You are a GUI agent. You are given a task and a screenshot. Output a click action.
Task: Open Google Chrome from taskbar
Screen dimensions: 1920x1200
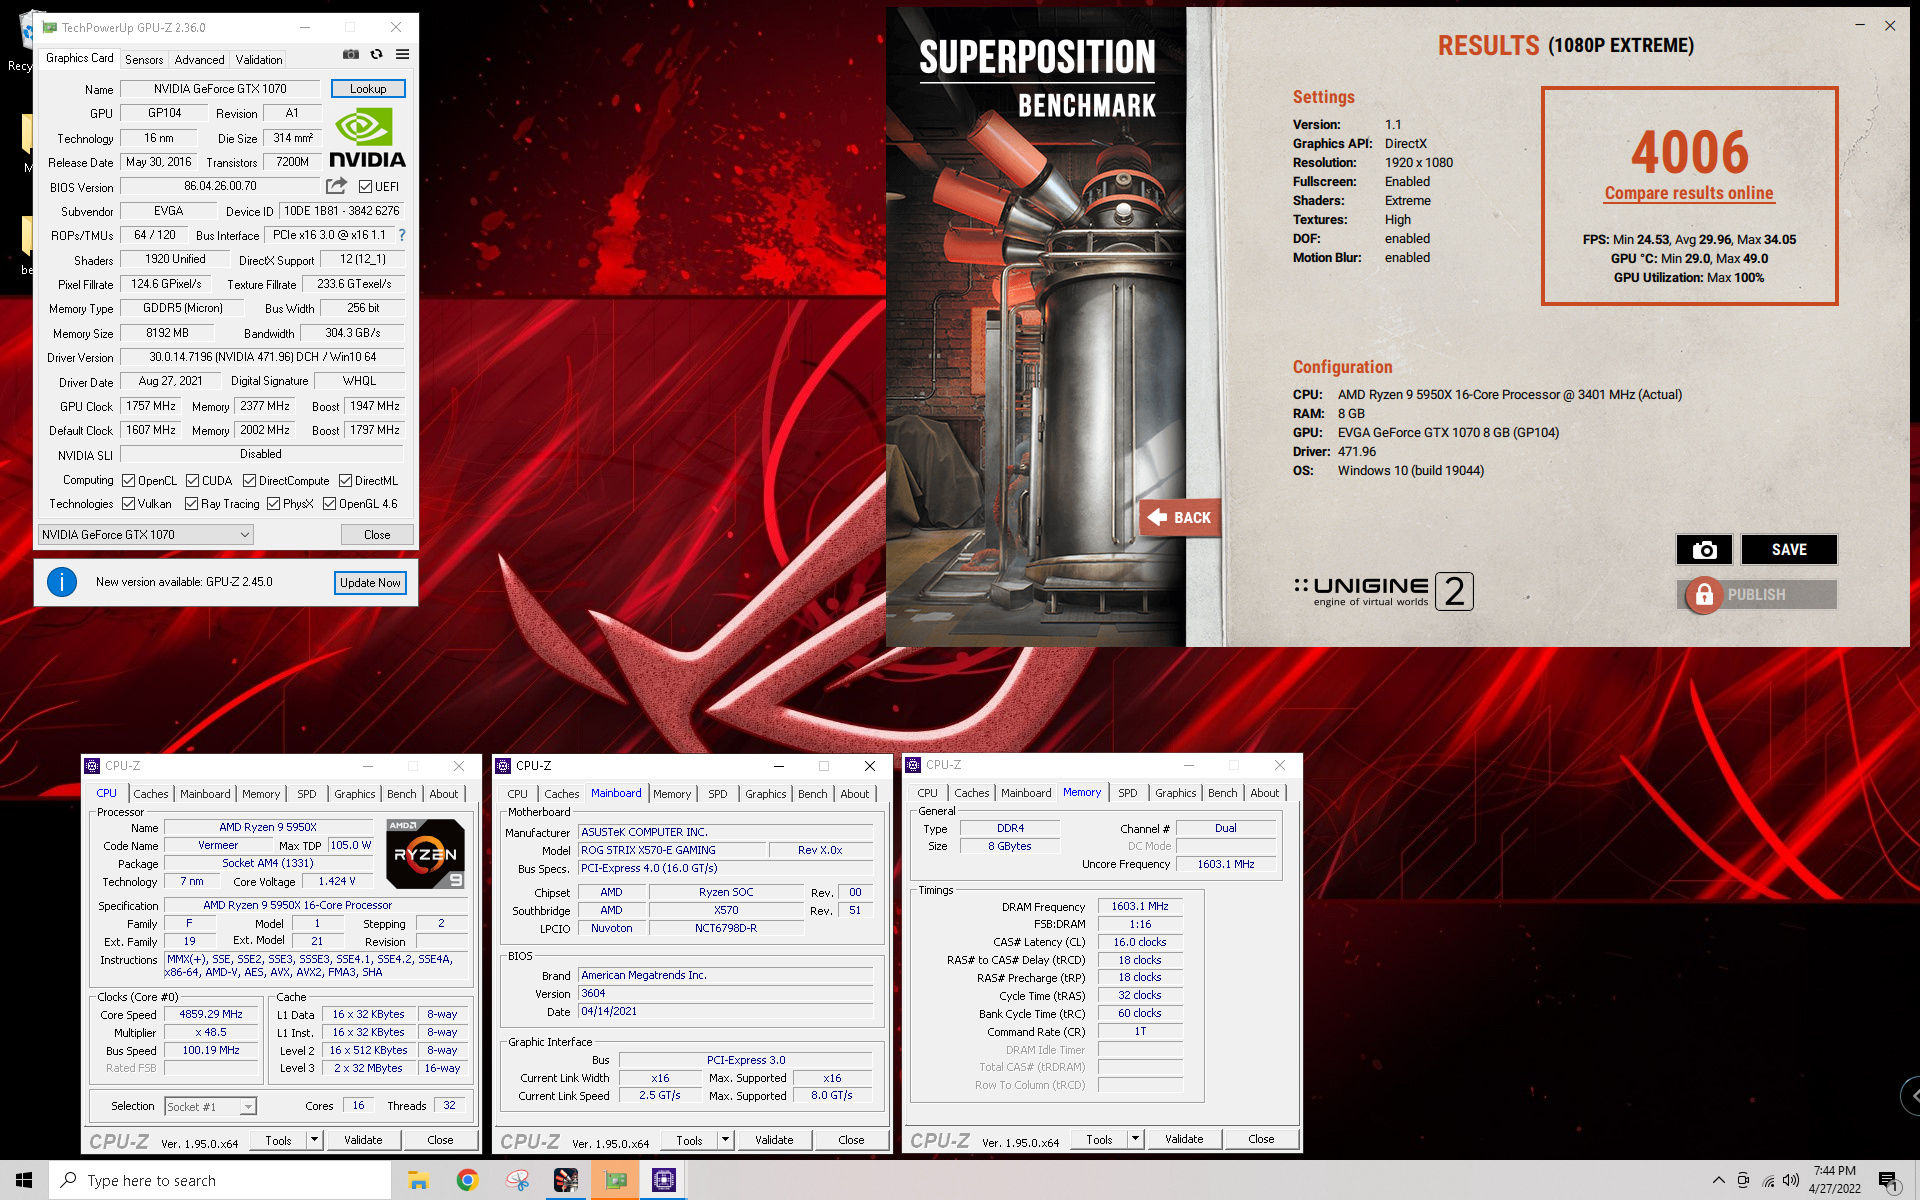click(467, 1181)
